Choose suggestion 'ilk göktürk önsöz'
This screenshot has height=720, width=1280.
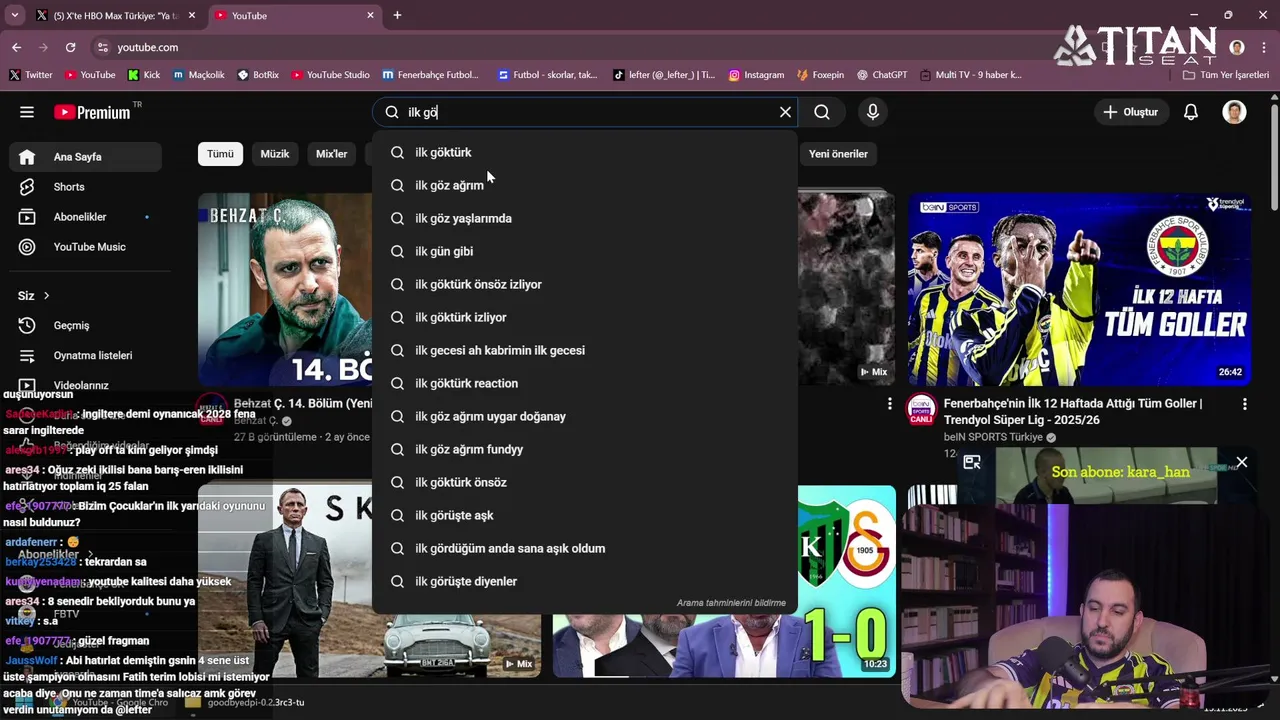pyautogui.click(x=585, y=482)
